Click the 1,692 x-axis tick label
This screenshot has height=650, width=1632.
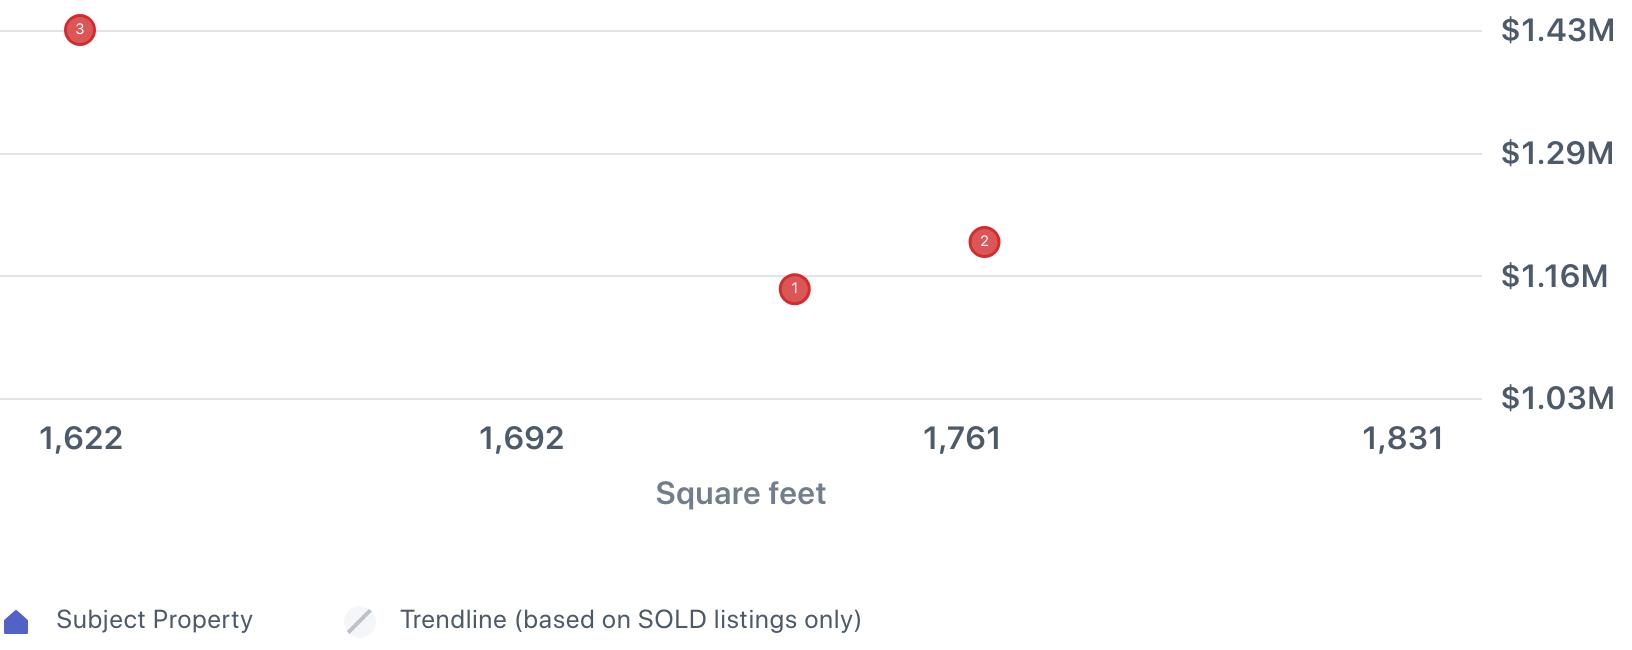coord(521,438)
